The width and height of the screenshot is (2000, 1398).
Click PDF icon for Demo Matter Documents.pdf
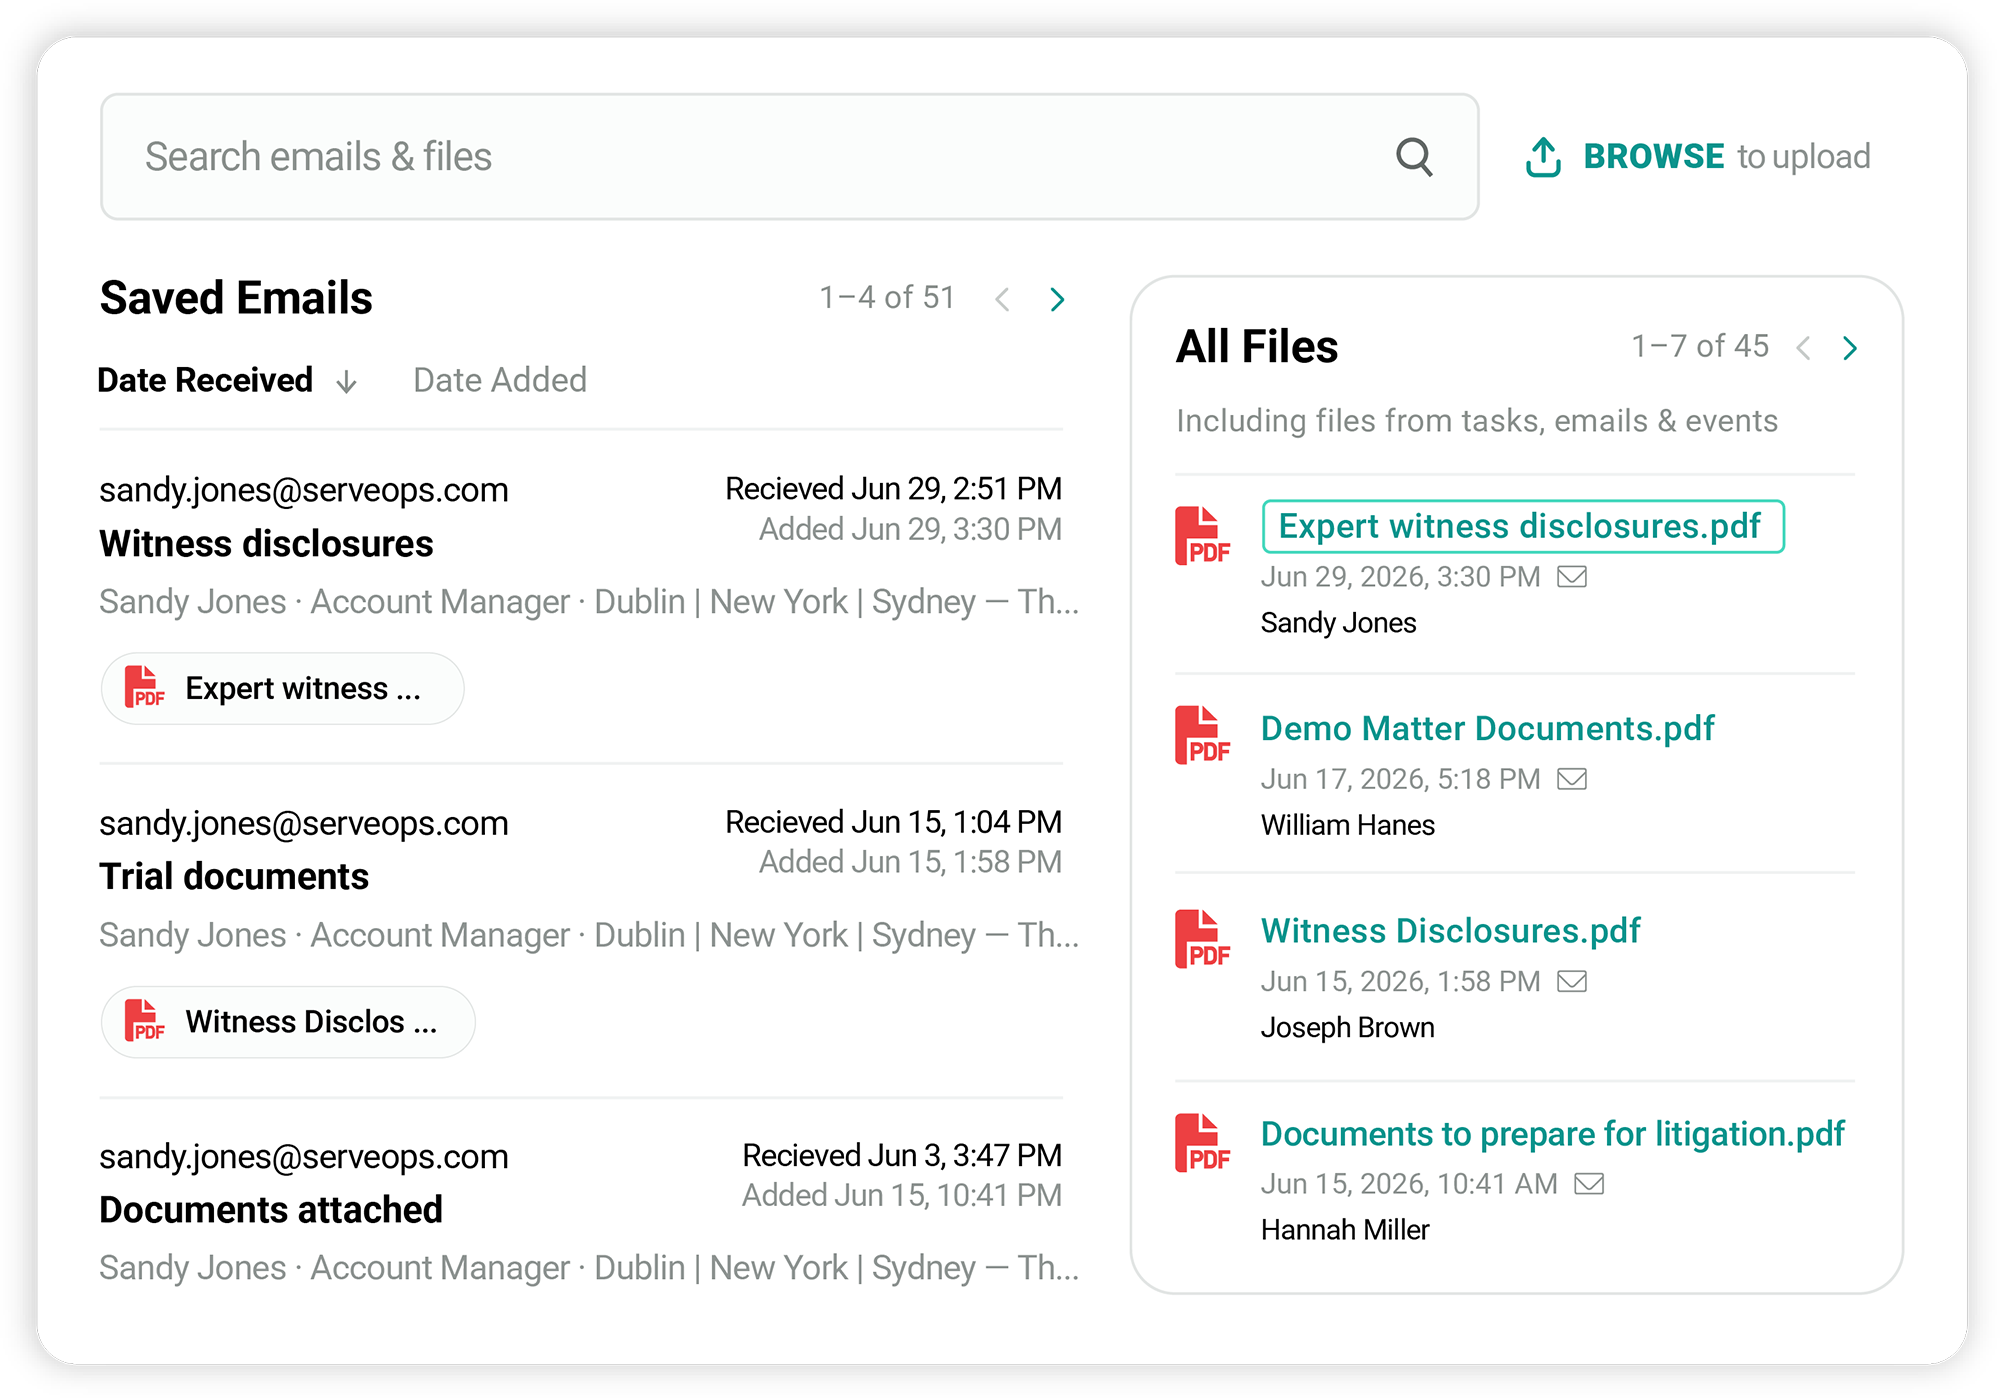point(1202,736)
